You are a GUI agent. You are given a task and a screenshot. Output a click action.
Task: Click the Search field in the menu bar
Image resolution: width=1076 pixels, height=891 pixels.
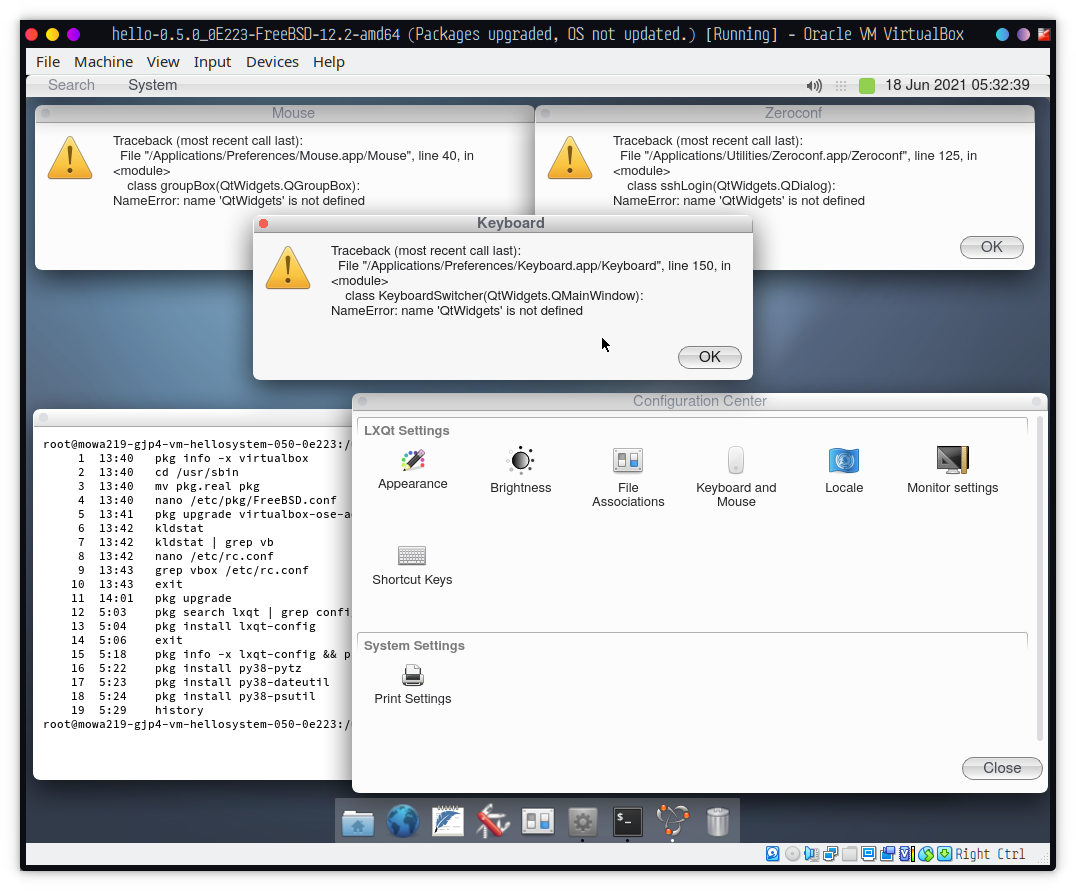pos(71,85)
